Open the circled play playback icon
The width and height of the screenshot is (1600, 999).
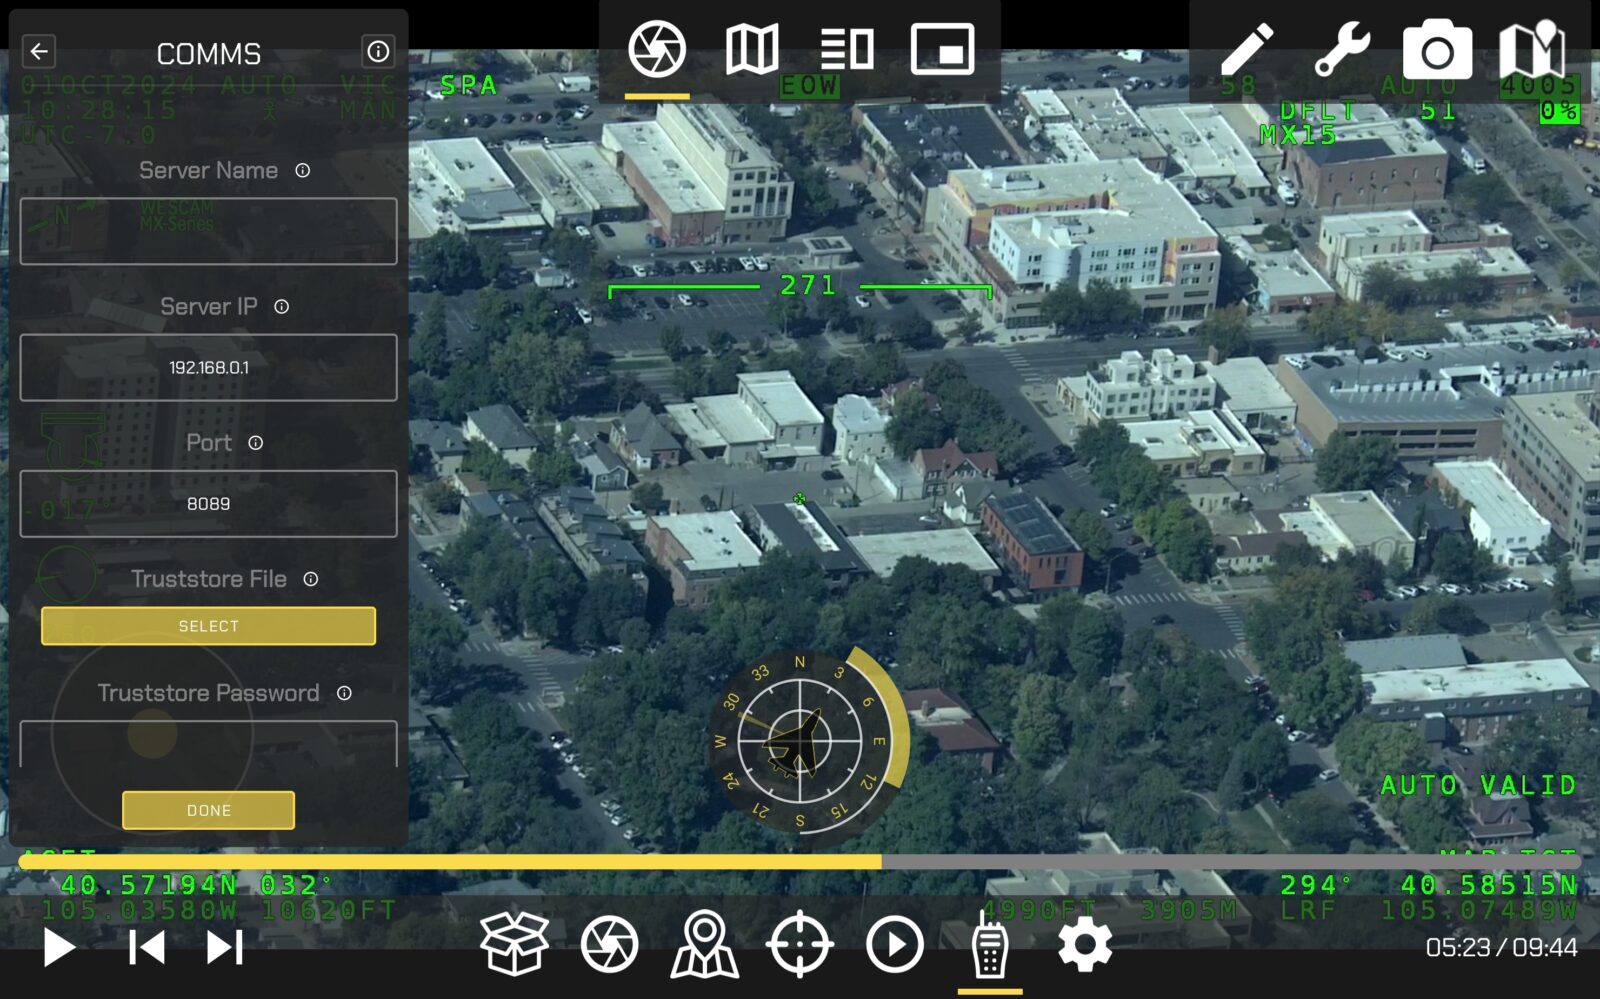(x=895, y=943)
